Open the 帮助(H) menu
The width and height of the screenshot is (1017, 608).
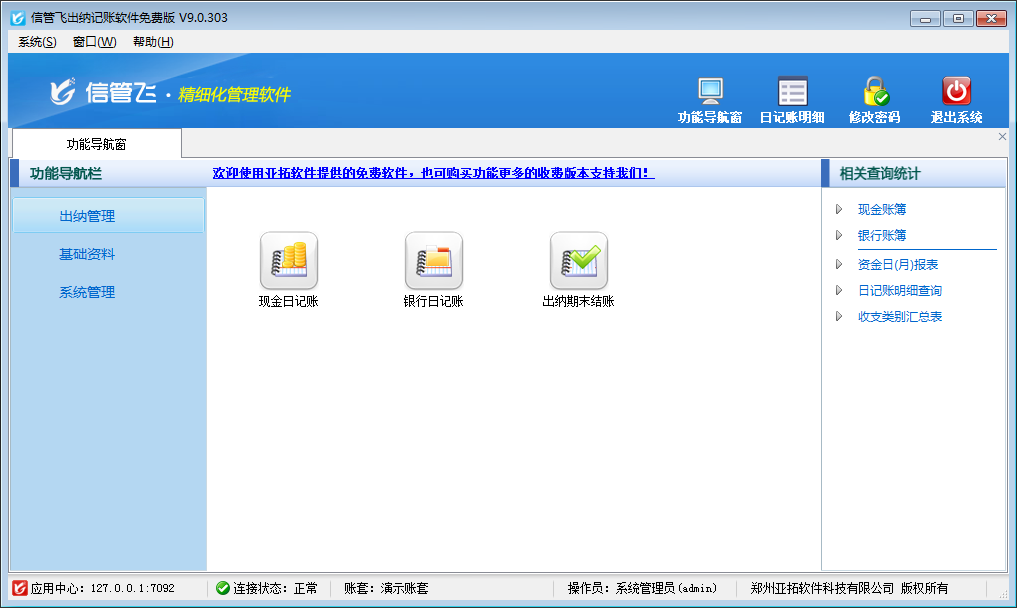click(x=153, y=42)
